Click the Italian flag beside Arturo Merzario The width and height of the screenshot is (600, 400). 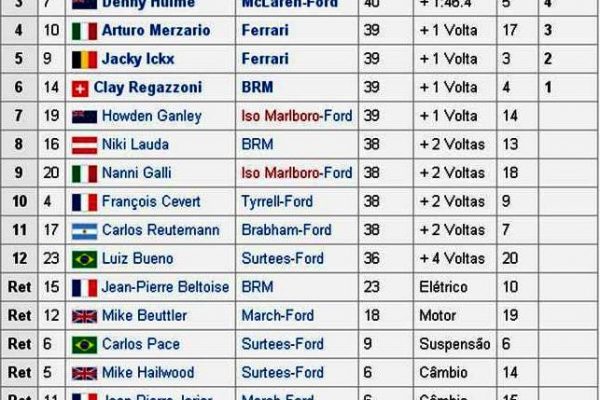tap(84, 30)
